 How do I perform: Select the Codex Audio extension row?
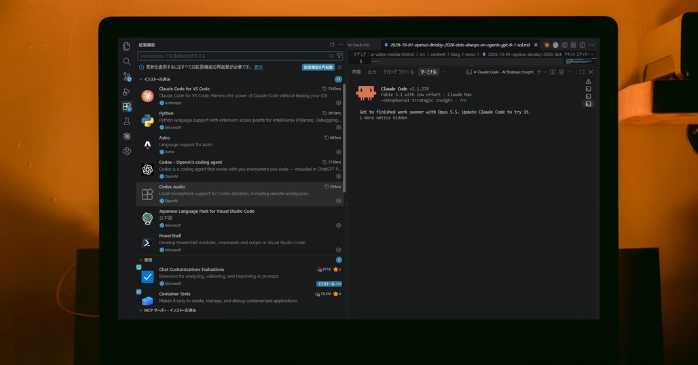[x=240, y=194]
